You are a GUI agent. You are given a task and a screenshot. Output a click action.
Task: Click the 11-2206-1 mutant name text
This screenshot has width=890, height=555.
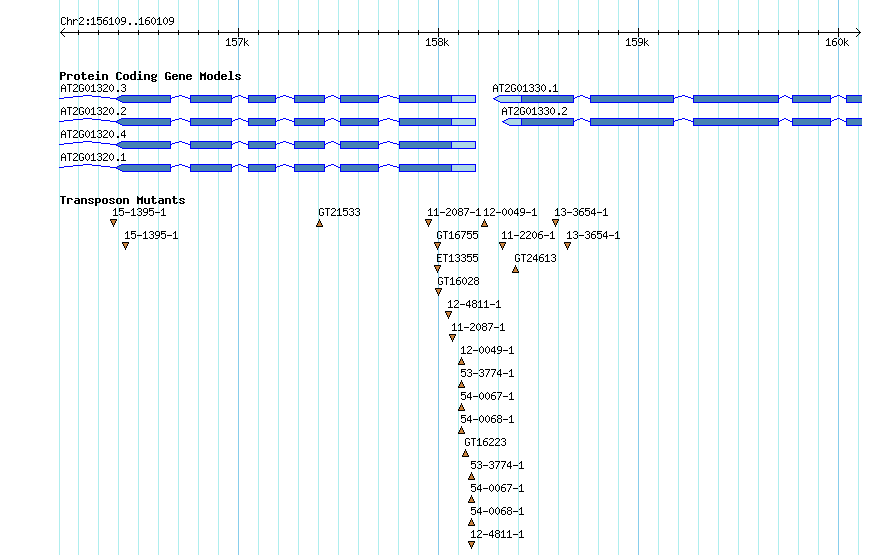click(528, 236)
